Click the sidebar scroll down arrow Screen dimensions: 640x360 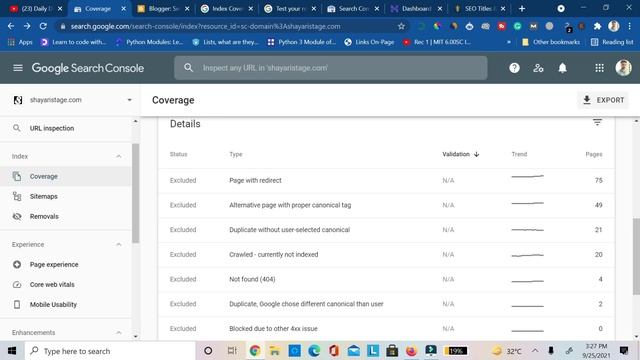(x=136, y=337)
